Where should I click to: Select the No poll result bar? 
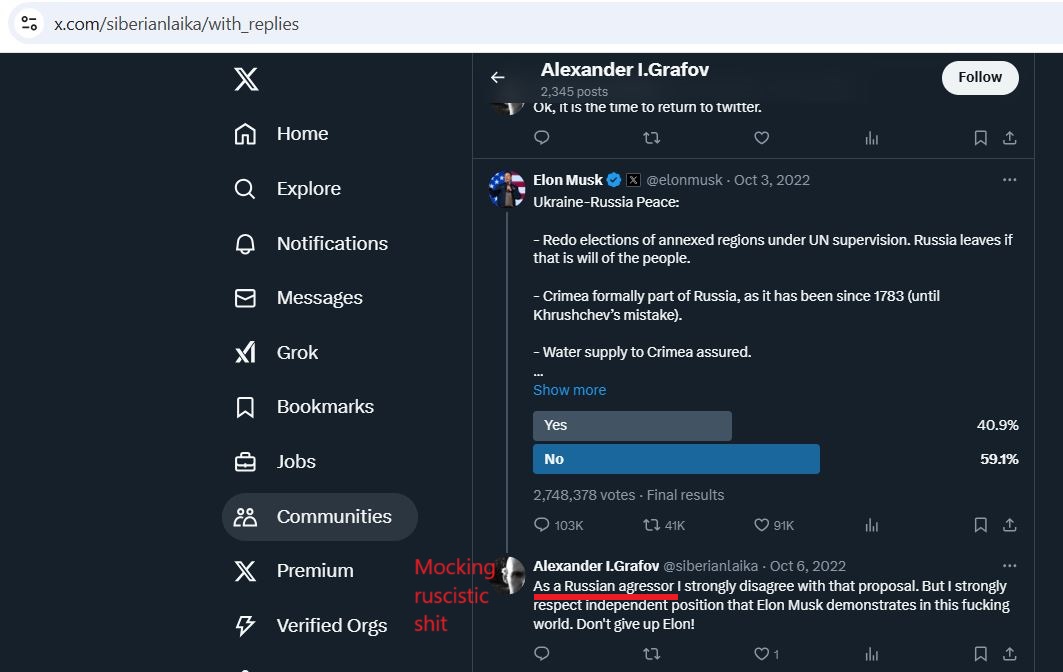pos(676,459)
